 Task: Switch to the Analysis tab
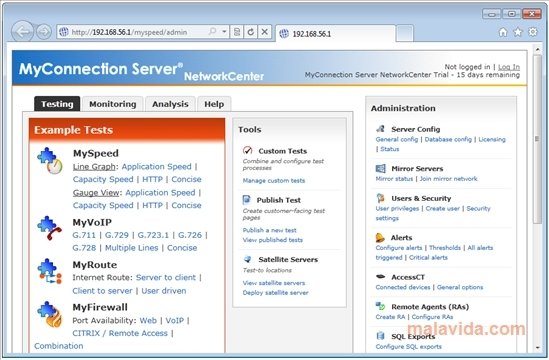(170, 104)
